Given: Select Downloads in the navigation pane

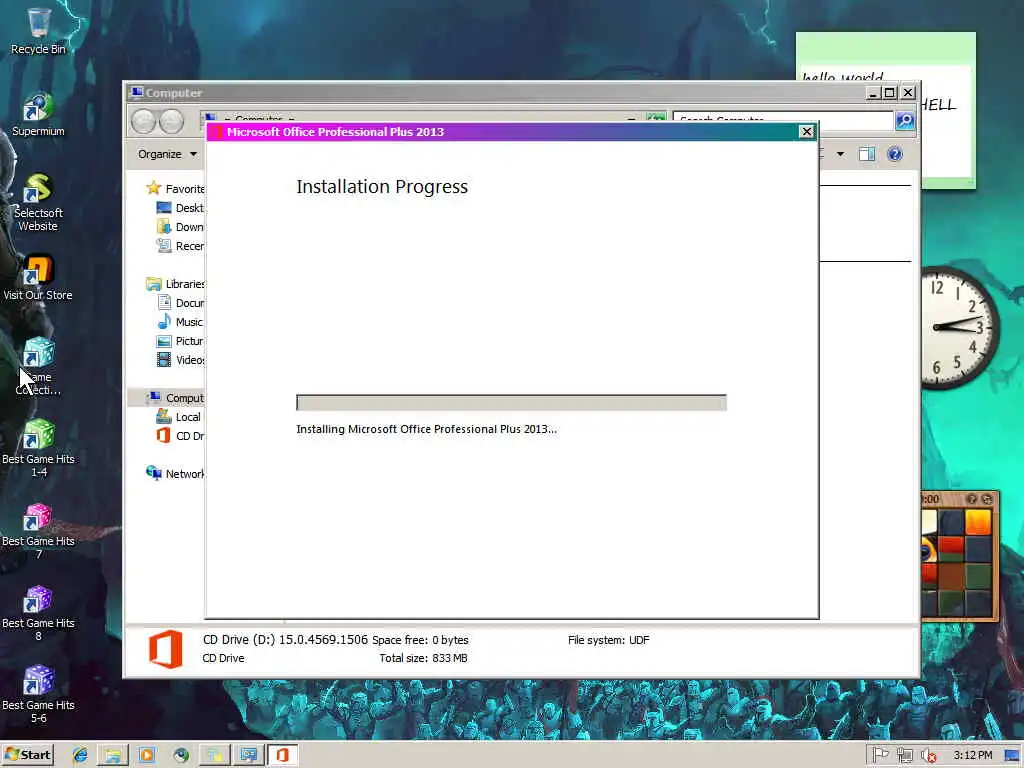Looking at the screenshot, I should pos(180,227).
